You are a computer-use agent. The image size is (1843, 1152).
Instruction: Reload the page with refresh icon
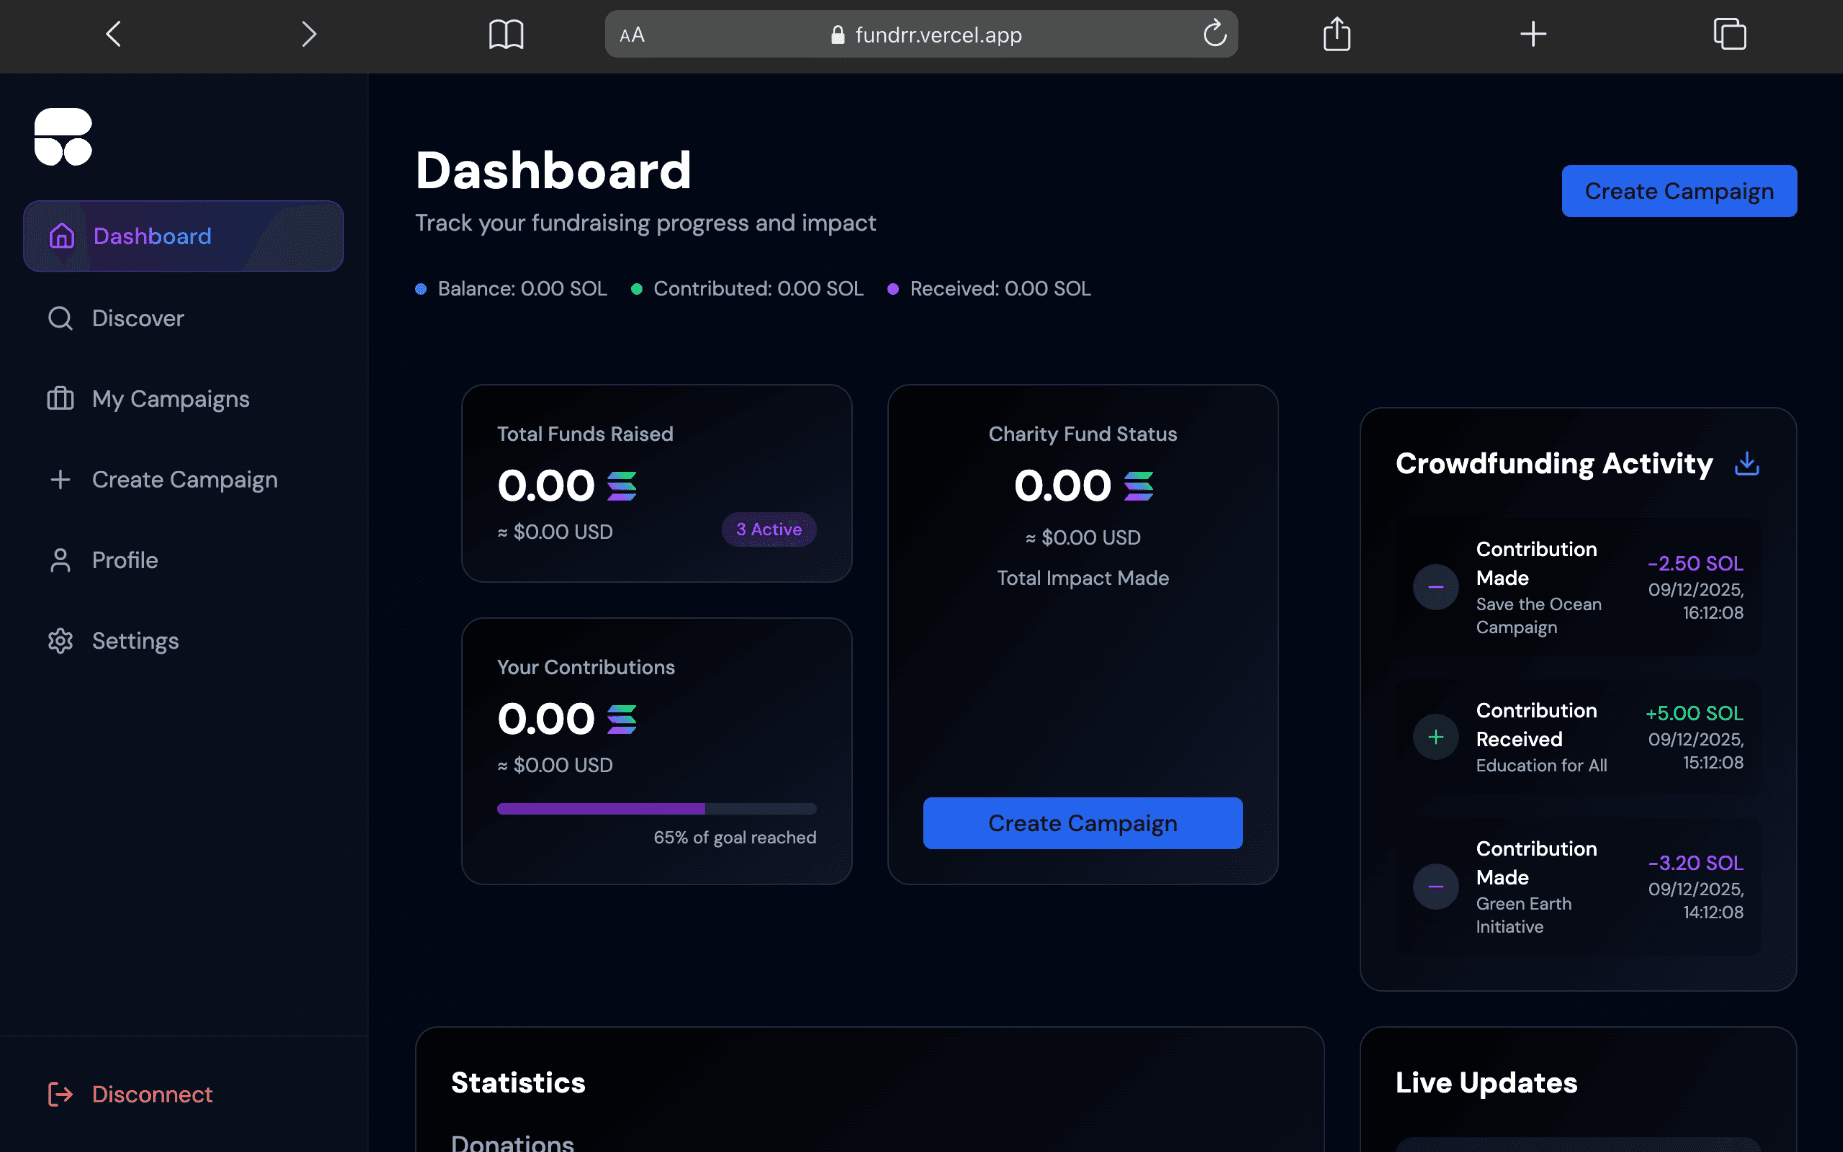coord(1214,34)
